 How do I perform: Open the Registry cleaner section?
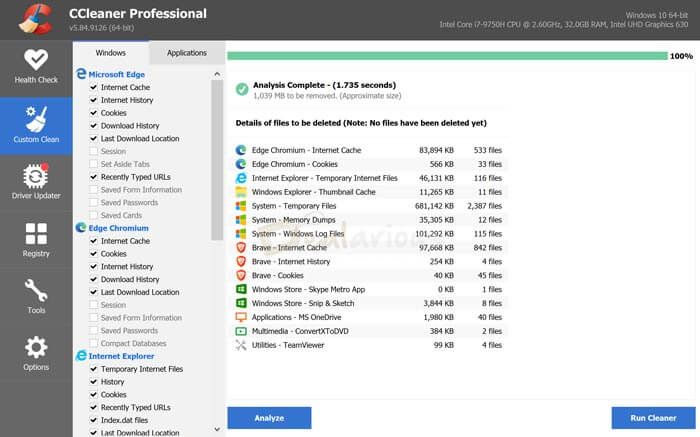tap(36, 239)
